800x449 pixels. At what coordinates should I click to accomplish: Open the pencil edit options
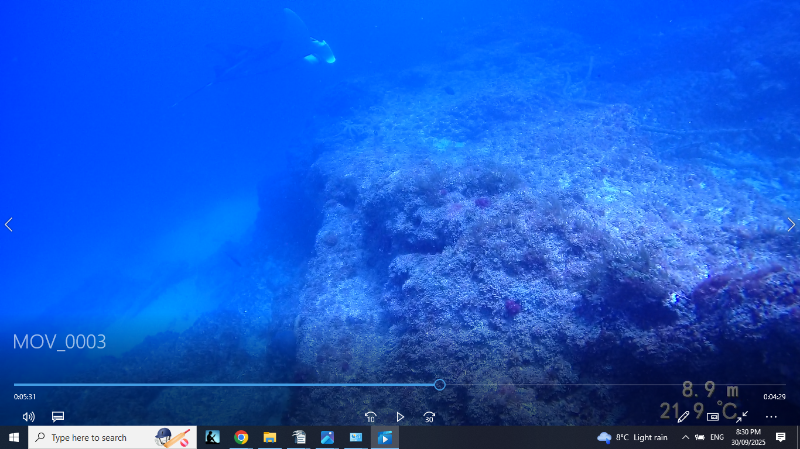pyautogui.click(x=683, y=416)
